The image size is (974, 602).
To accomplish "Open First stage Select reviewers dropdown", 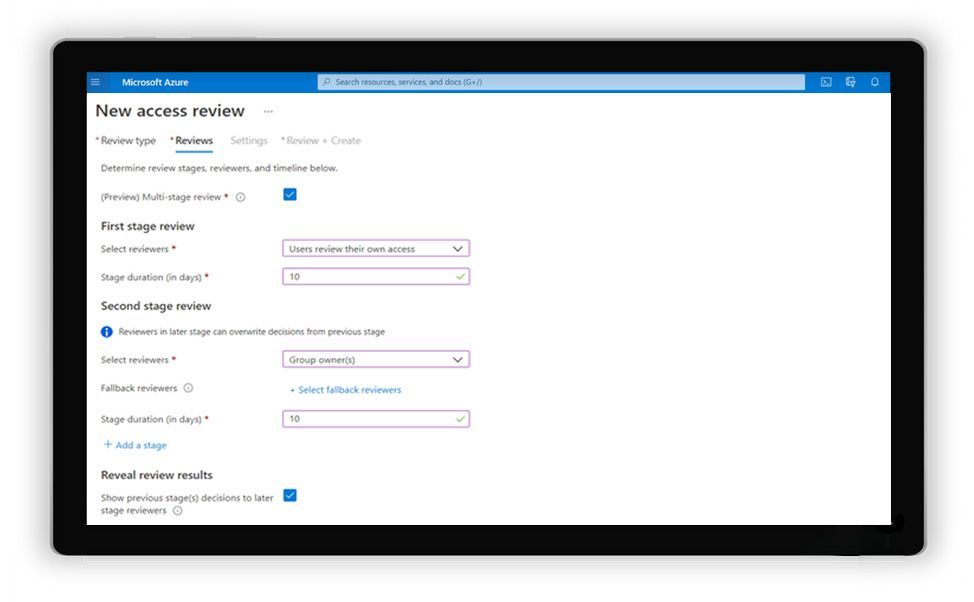I will (x=376, y=249).
